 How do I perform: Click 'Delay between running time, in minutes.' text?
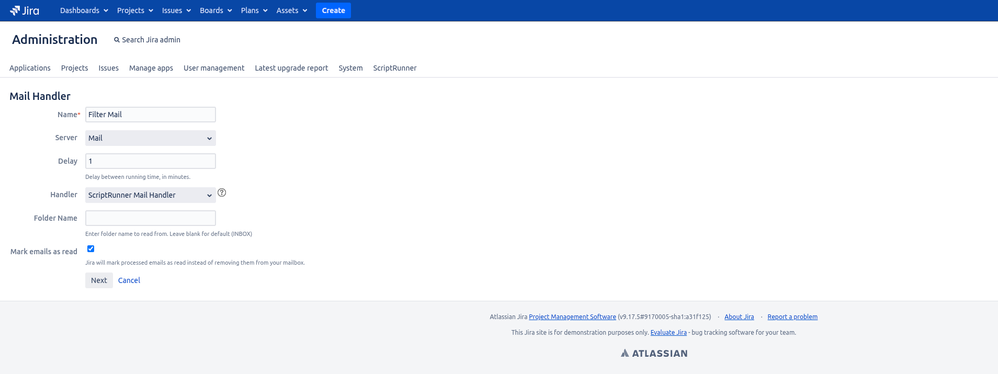pyautogui.click(x=138, y=177)
